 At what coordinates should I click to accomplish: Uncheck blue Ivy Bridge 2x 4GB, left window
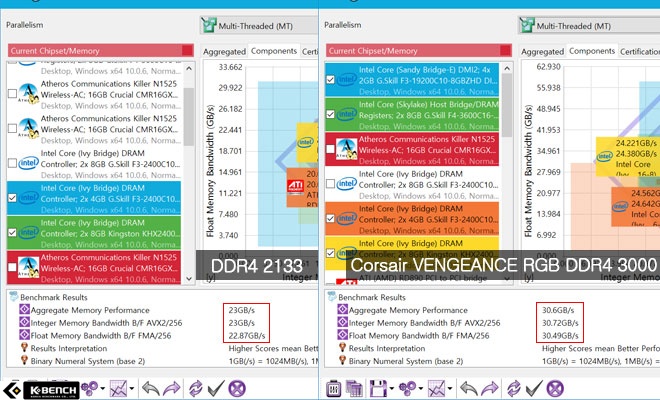[x=12, y=198]
